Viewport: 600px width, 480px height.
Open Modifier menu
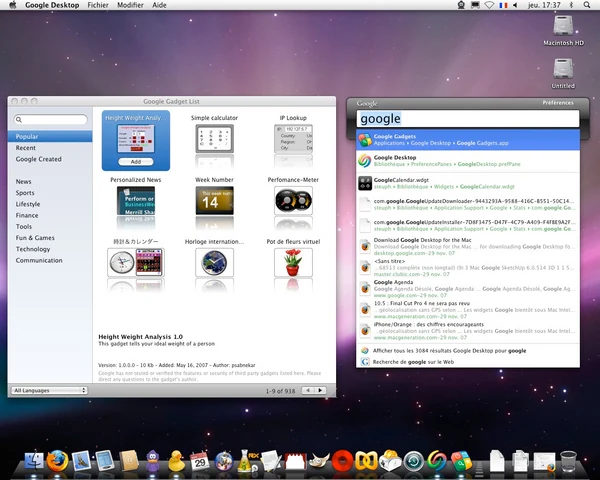click(130, 5)
